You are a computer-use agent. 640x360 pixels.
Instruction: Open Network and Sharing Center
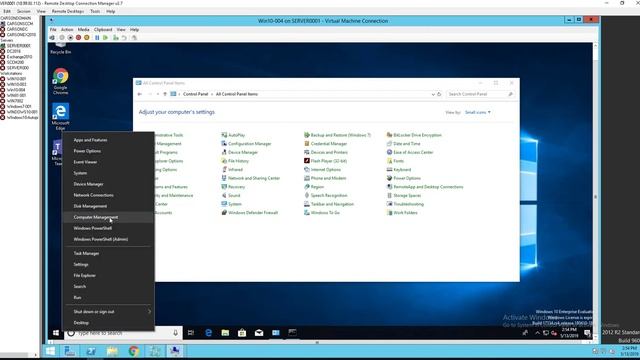coord(251,178)
